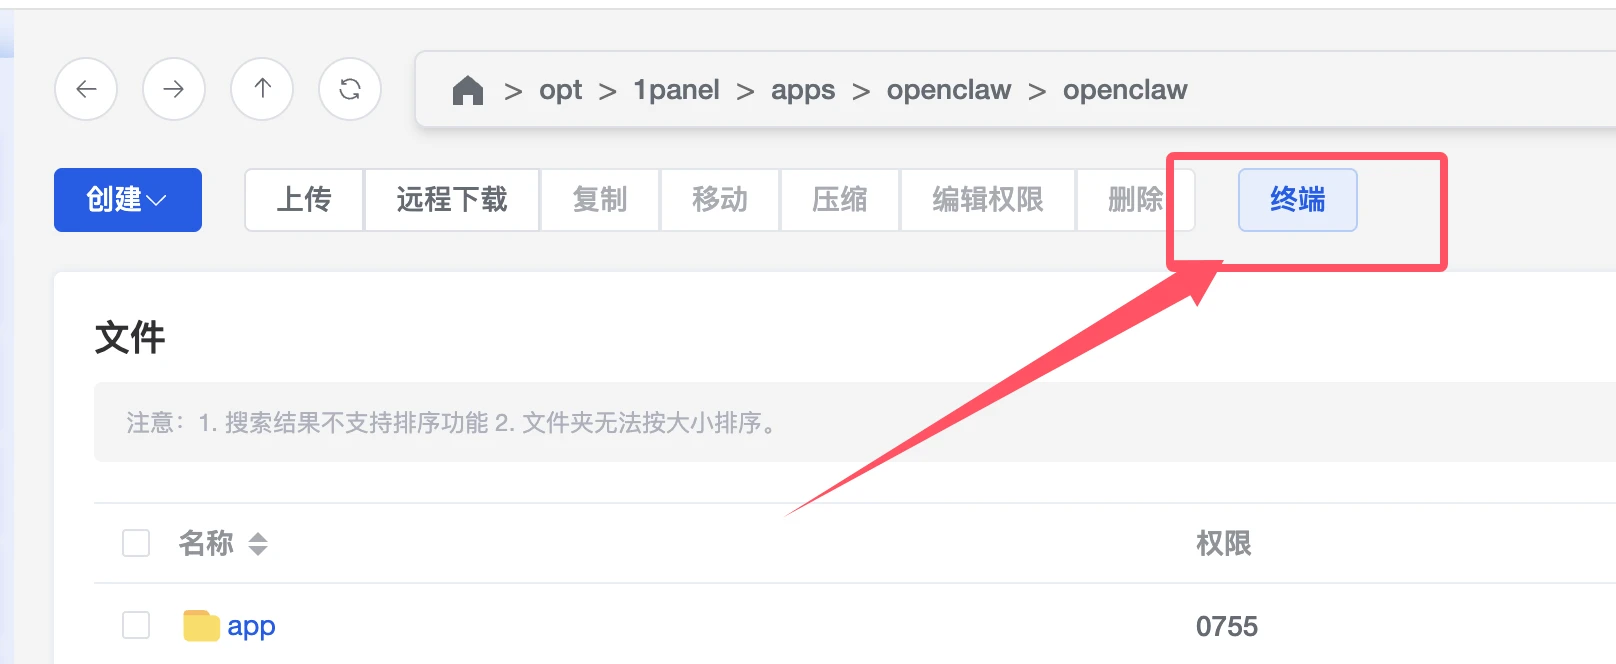This screenshot has width=1616, height=664.
Task: Open the 终端 terminal button
Action: tap(1298, 200)
